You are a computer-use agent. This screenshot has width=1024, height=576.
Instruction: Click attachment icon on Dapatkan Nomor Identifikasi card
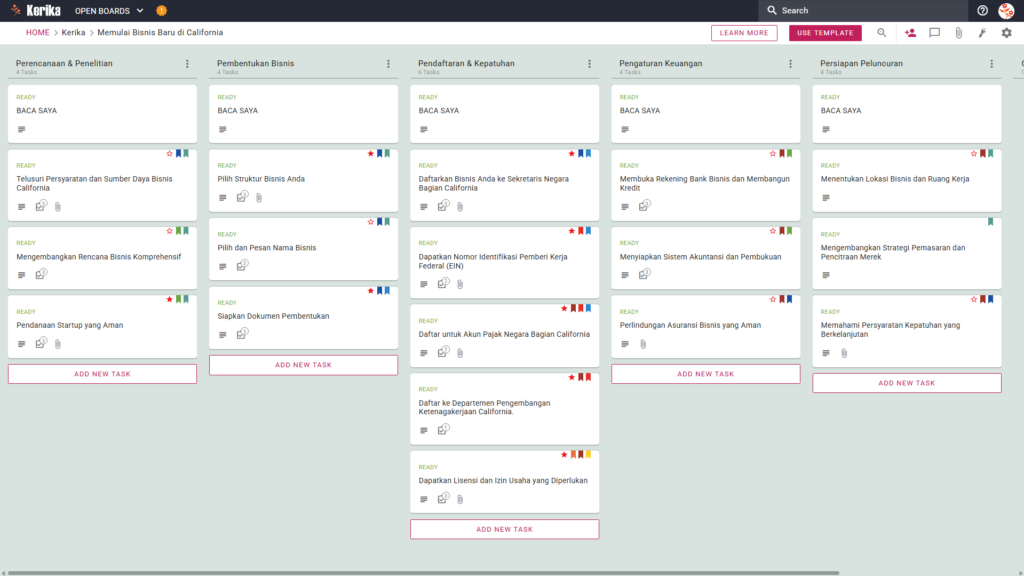click(460, 284)
